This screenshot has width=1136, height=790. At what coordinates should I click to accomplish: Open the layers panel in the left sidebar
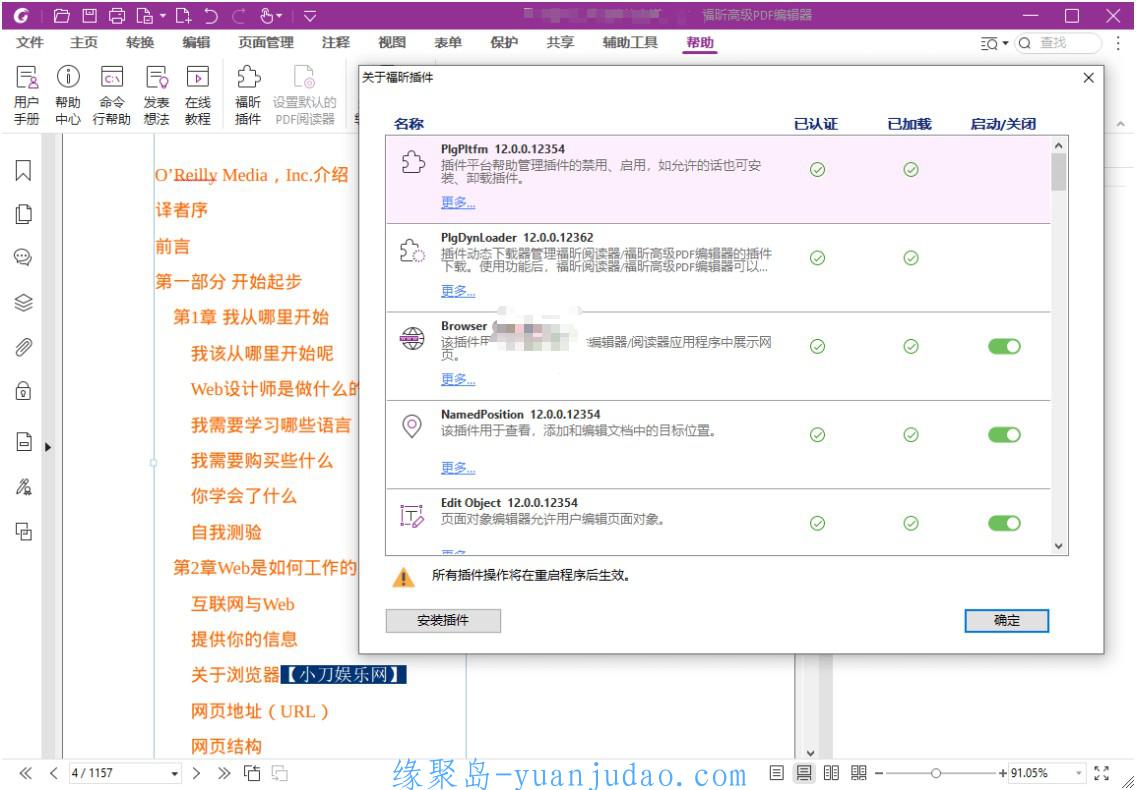23,302
